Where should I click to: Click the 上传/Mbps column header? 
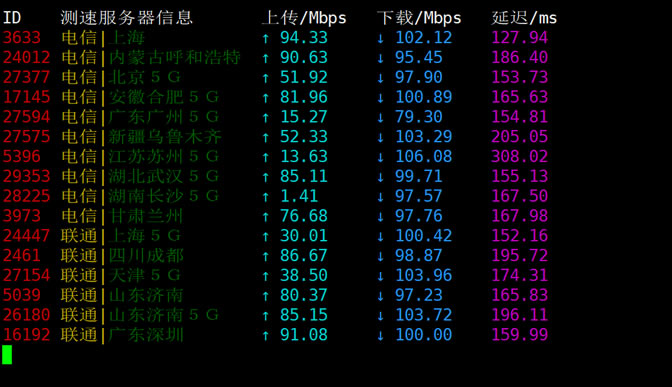(304, 18)
